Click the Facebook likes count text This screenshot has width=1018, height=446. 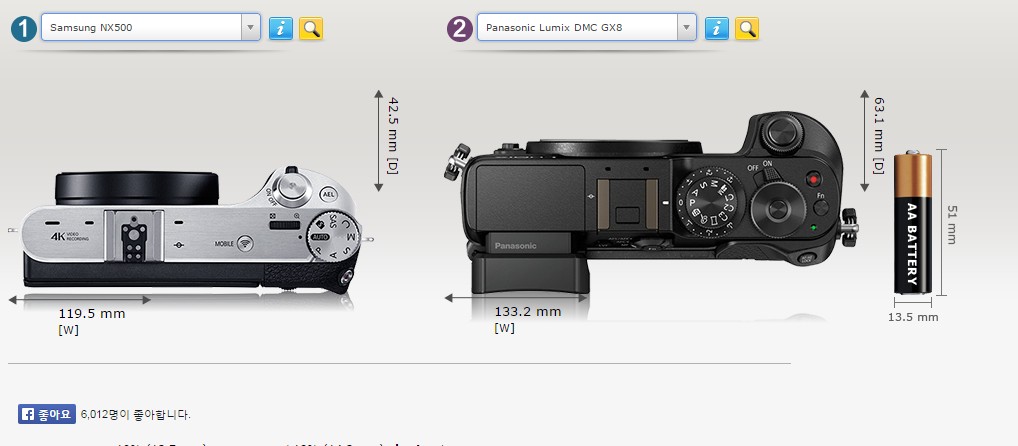[136, 414]
